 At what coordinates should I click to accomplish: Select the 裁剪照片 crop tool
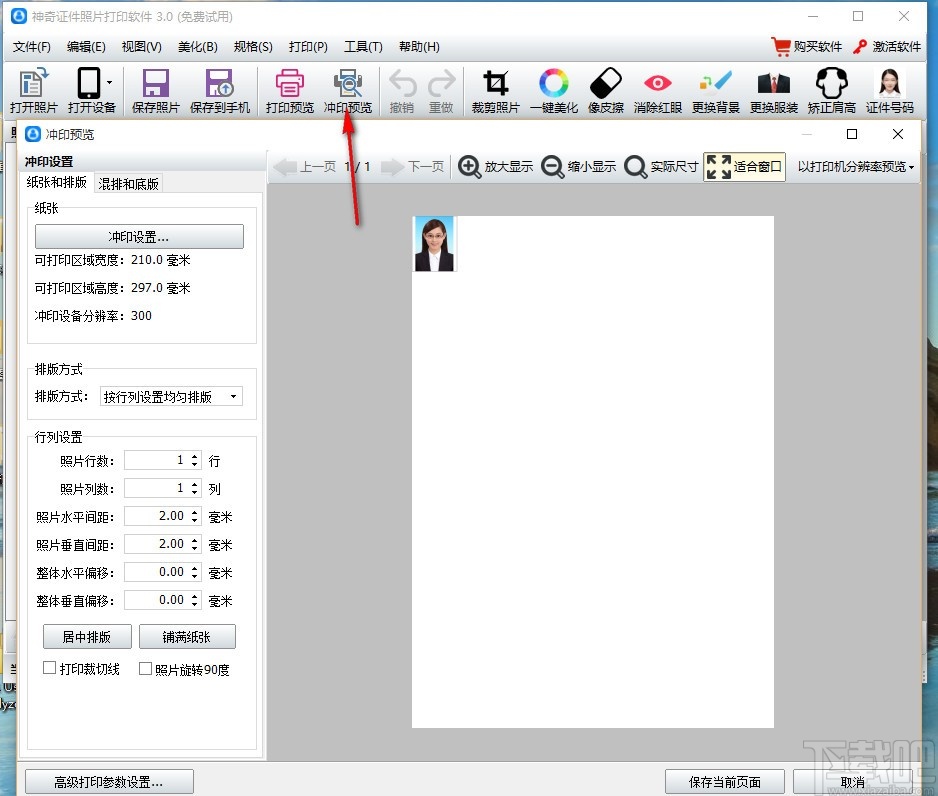click(495, 91)
